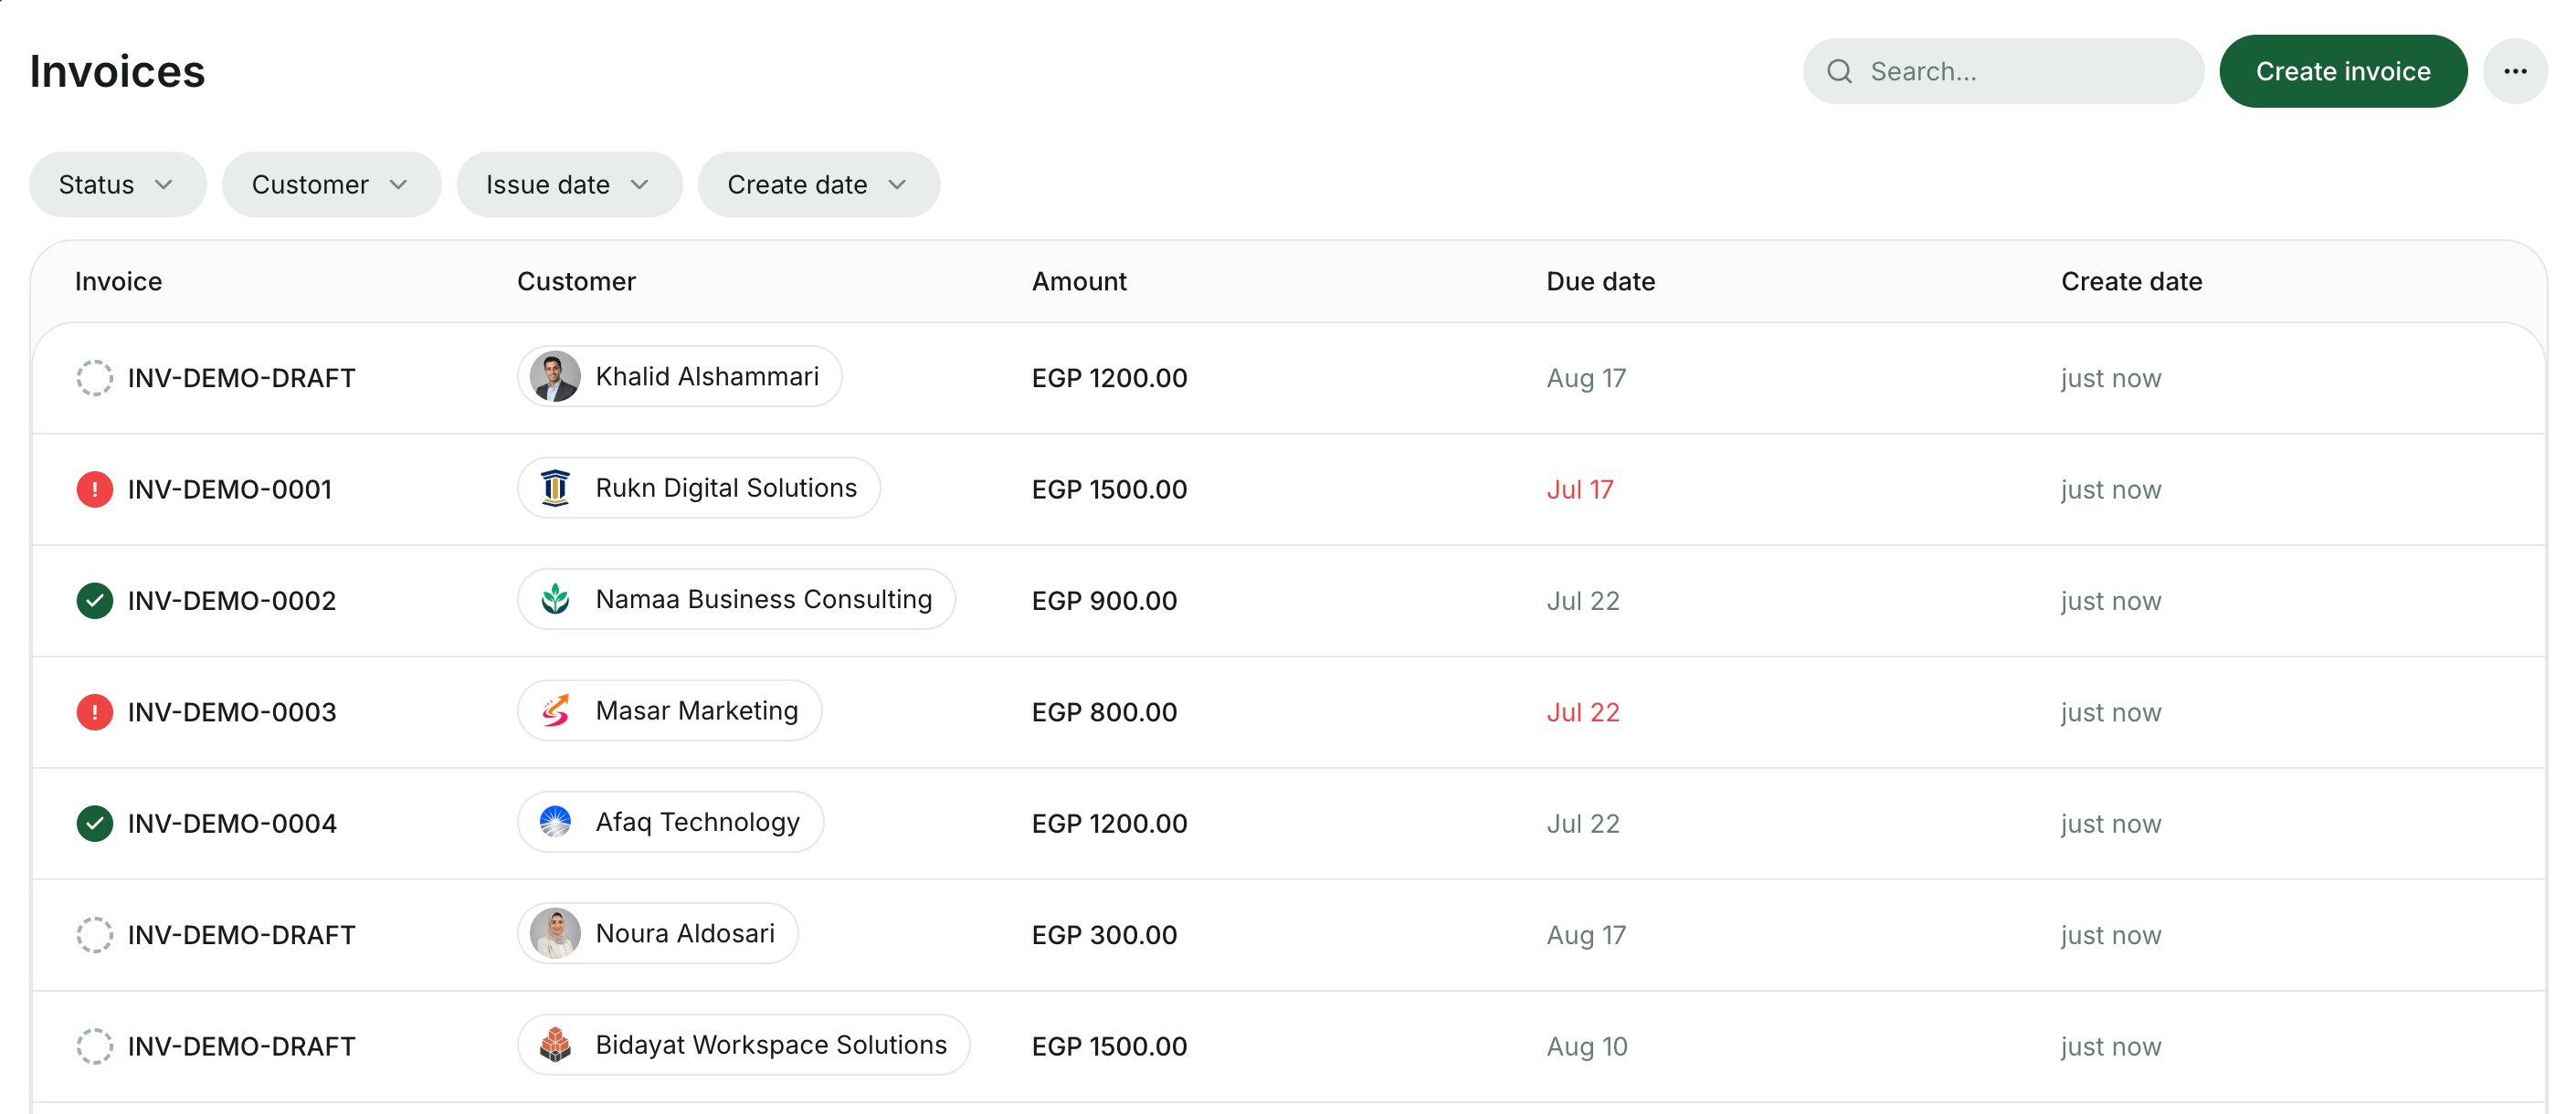Viewport: 2576px width, 1114px height.
Task: Open the INV-DEMO-DRAFT invoice for Khalid Alshammari
Action: [x=241, y=378]
